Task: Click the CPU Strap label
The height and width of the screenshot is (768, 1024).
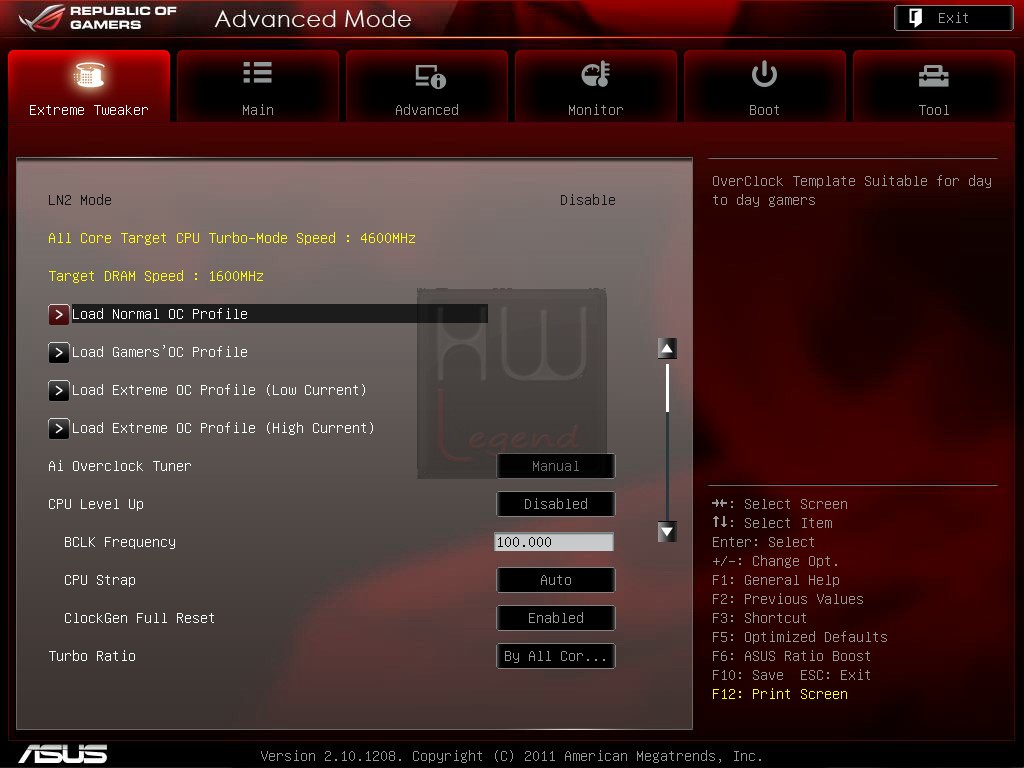Action: [100, 580]
